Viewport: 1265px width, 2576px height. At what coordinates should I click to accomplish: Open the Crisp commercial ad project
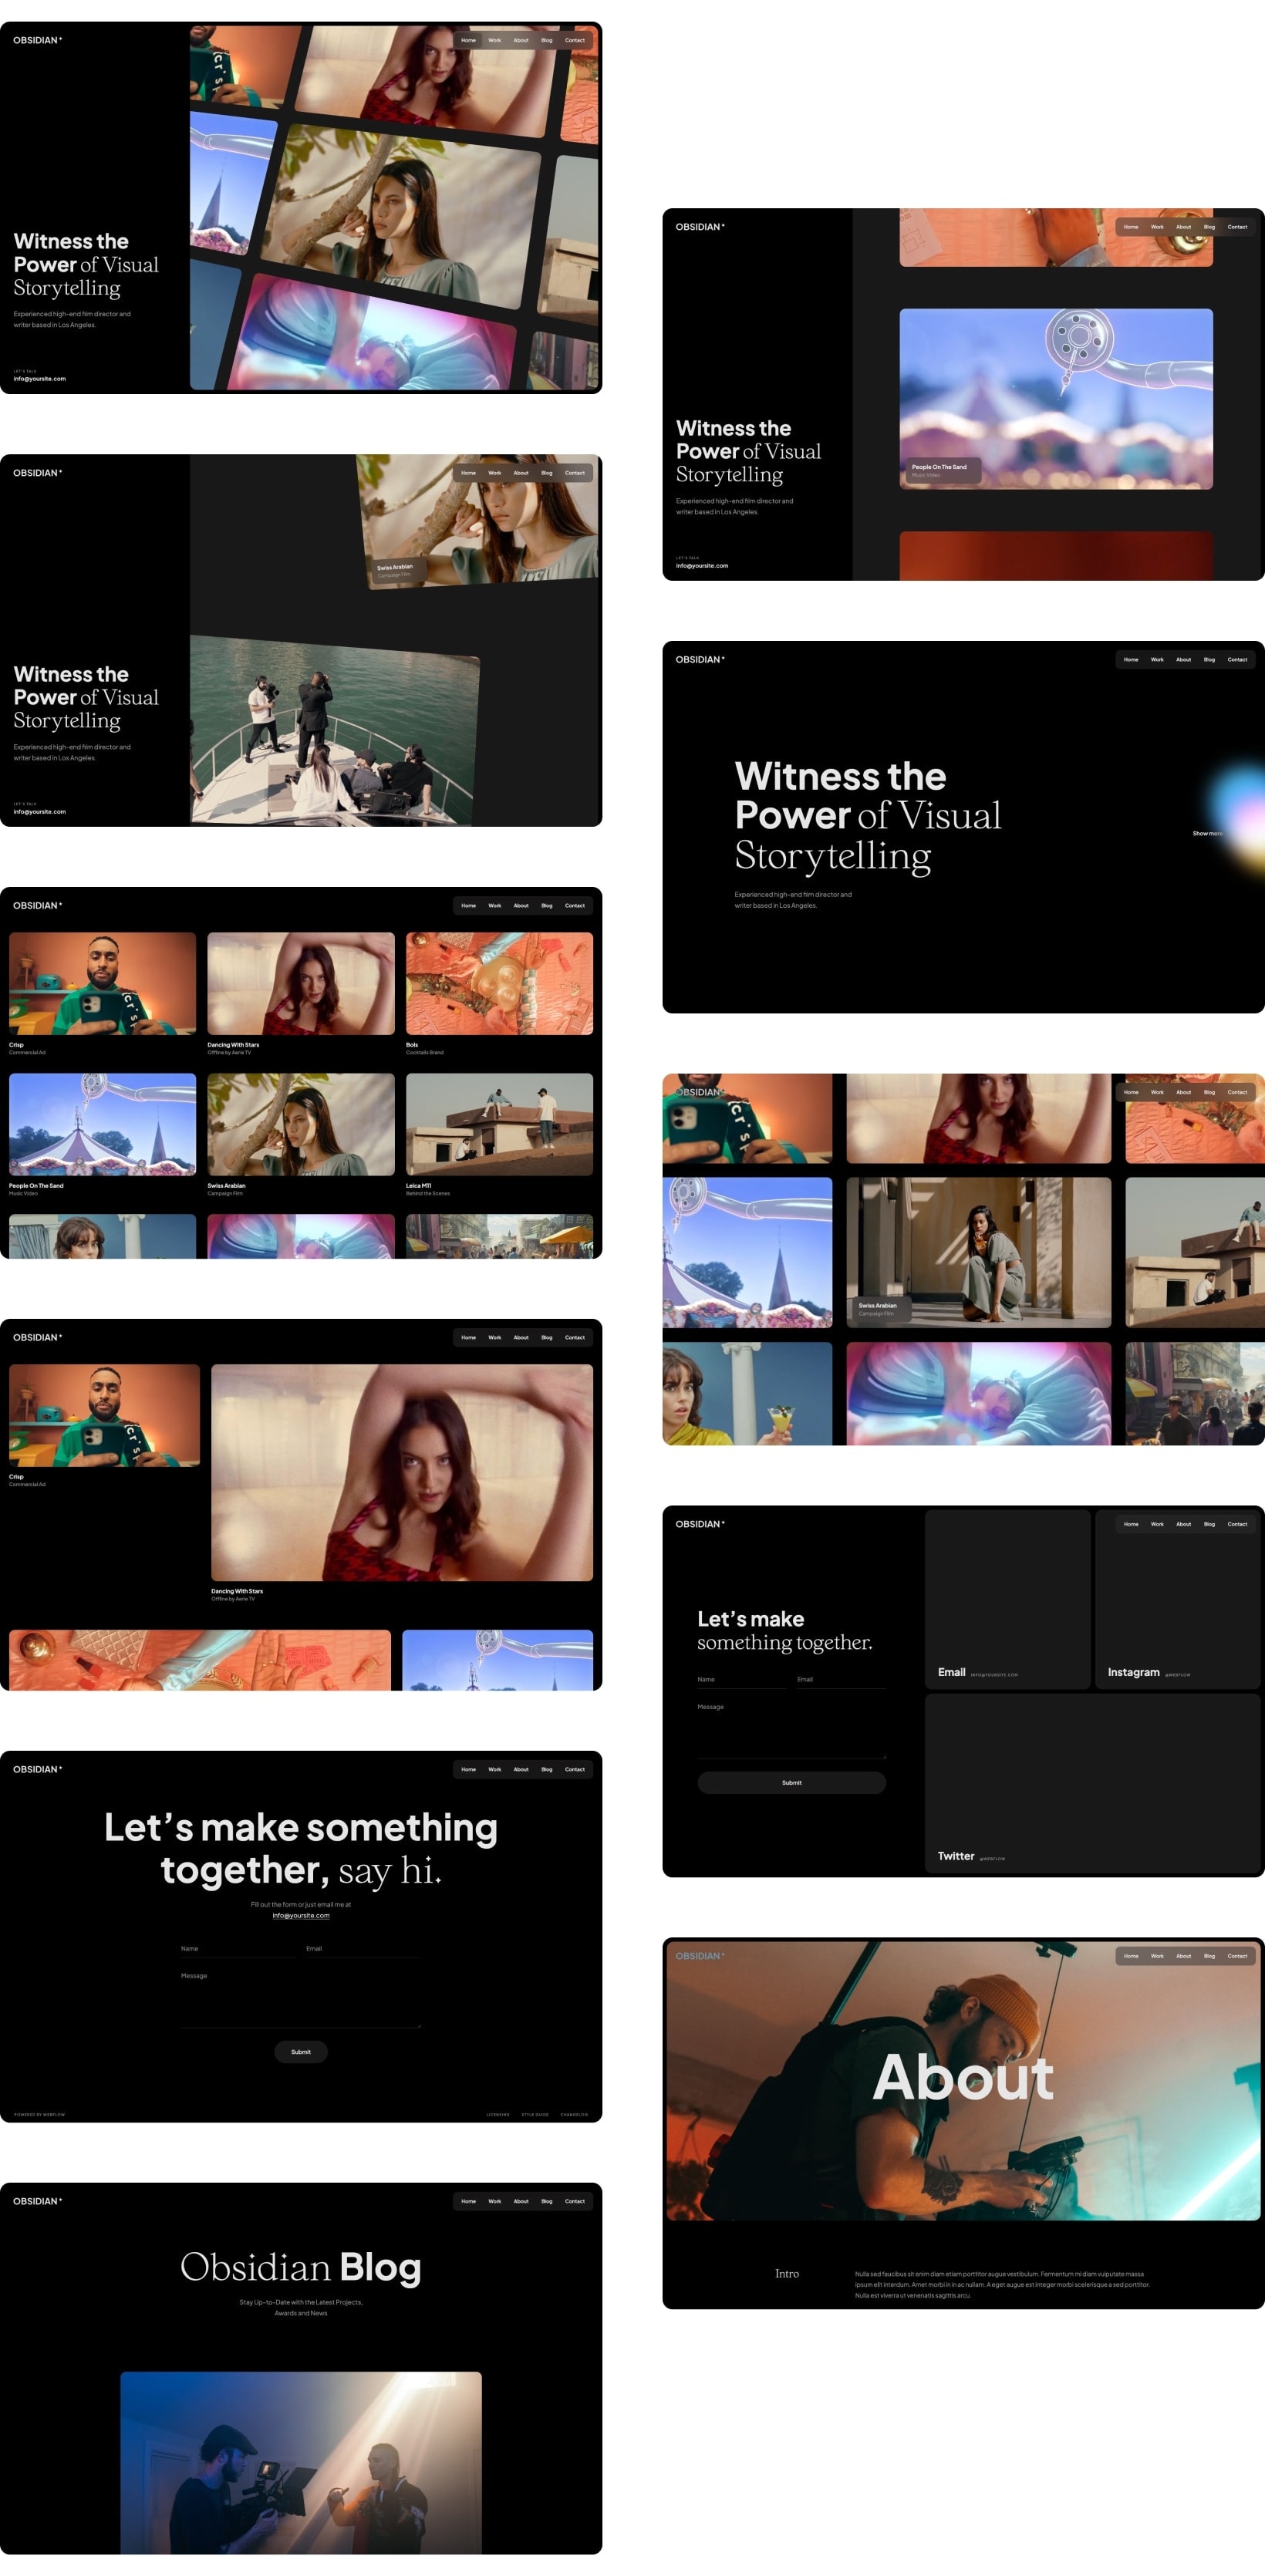point(102,983)
